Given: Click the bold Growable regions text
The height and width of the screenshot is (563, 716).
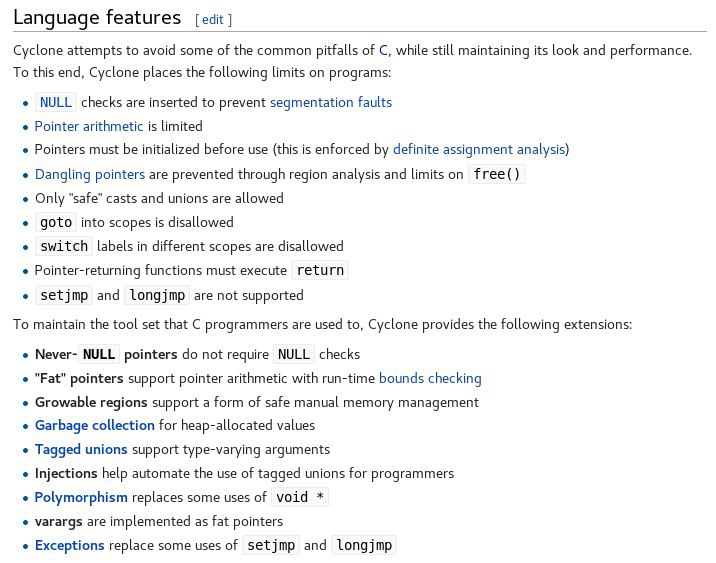Looking at the screenshot, I should click(91, 403).
